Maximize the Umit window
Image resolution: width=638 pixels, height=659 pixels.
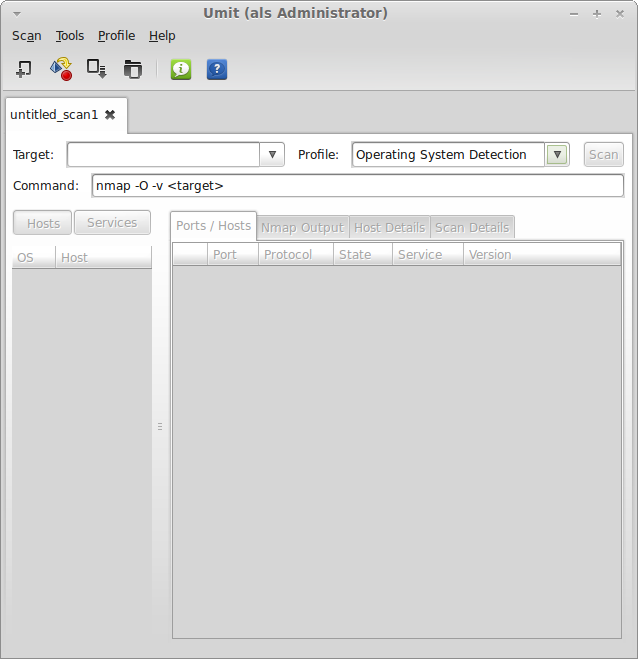click(597, 14)
